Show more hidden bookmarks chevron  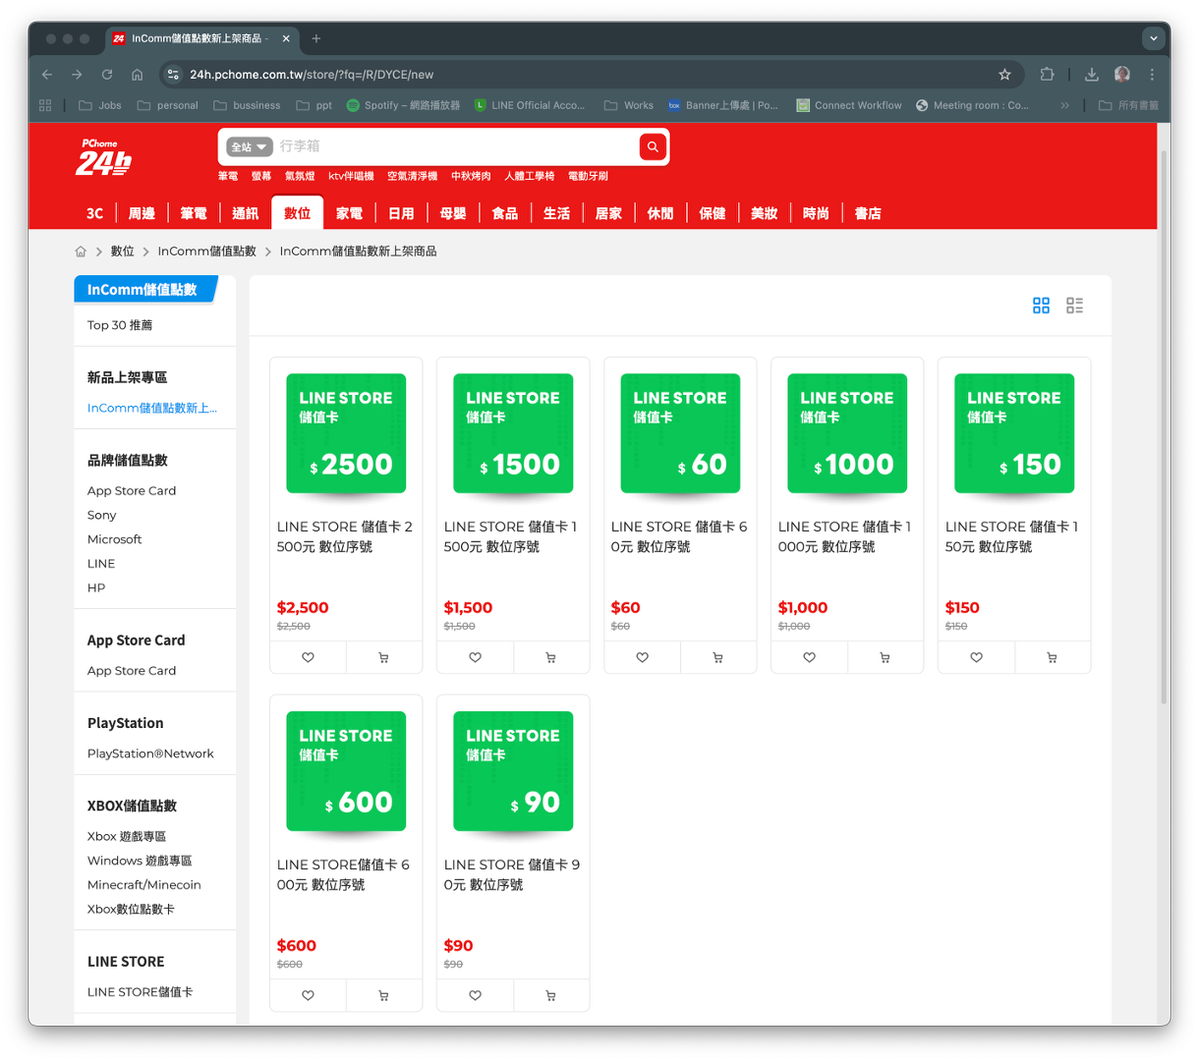point(1064,105)
